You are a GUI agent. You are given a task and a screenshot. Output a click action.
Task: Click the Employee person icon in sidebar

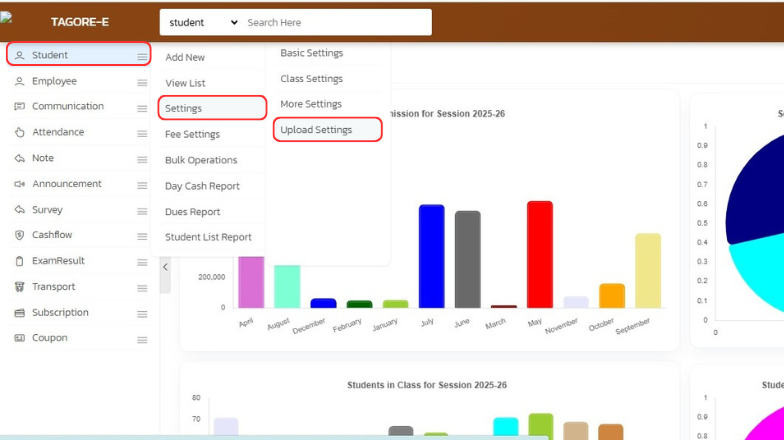[x=19, y=81]
